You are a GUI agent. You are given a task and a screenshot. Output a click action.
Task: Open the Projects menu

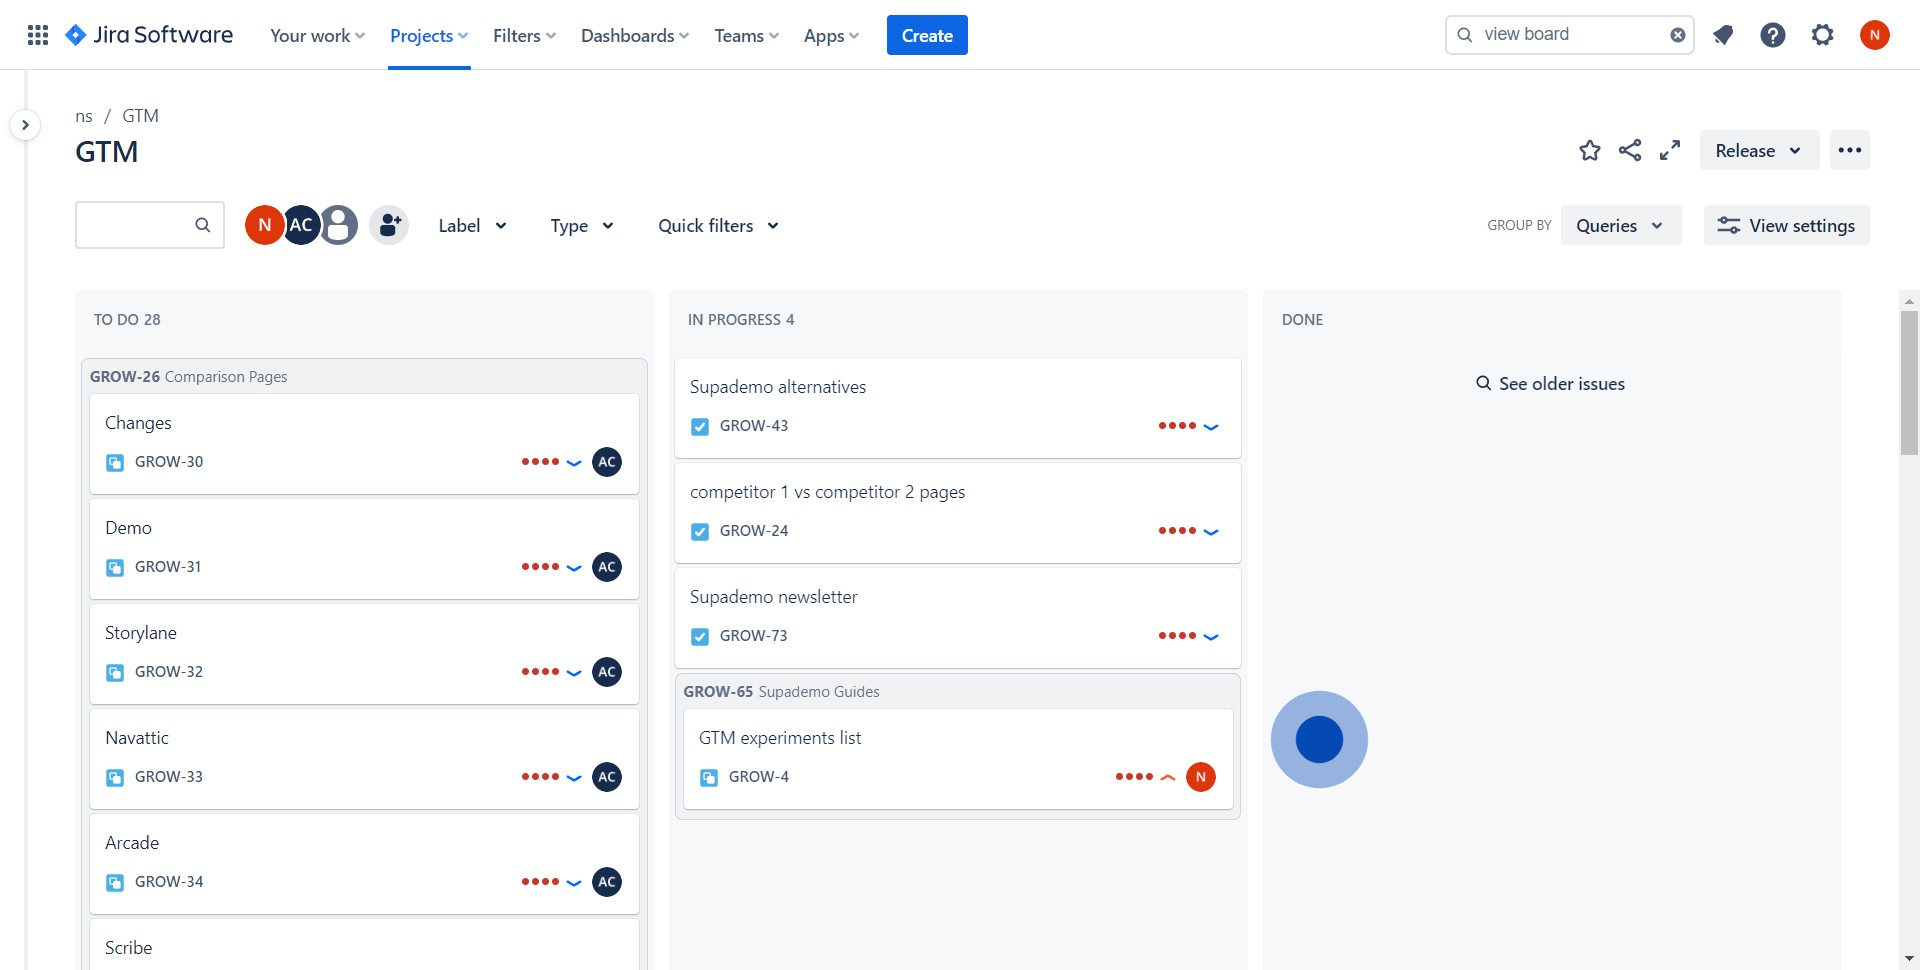(x=428, y=36)
